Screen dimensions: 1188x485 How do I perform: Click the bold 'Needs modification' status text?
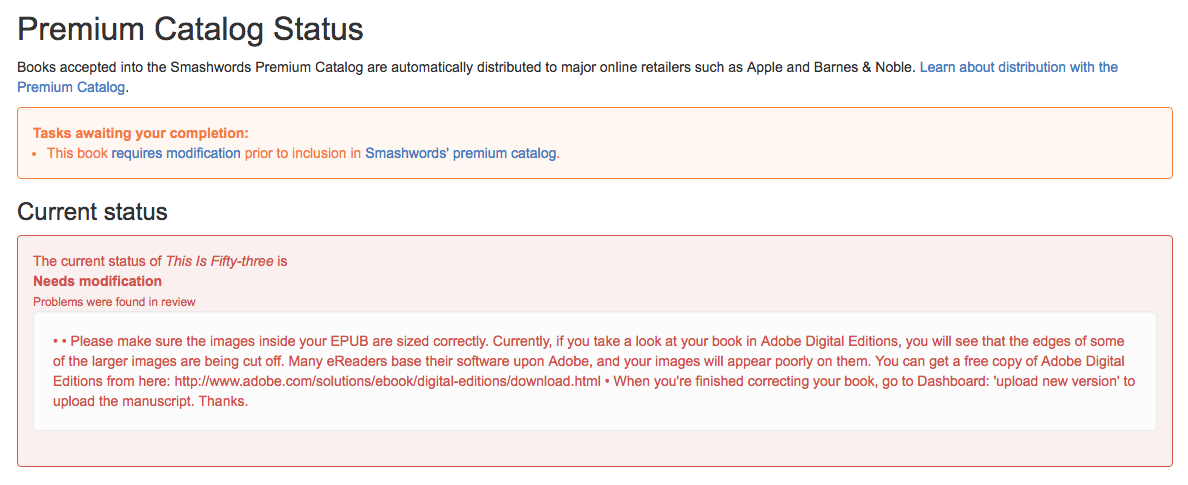tap(97, 281)
